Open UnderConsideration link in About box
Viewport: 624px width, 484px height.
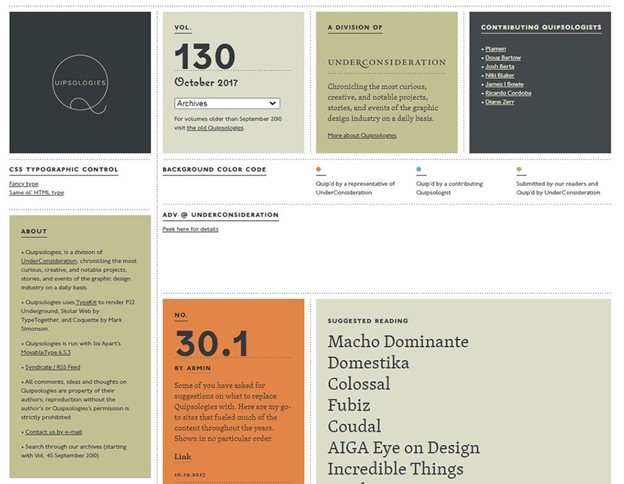[49, 261]
